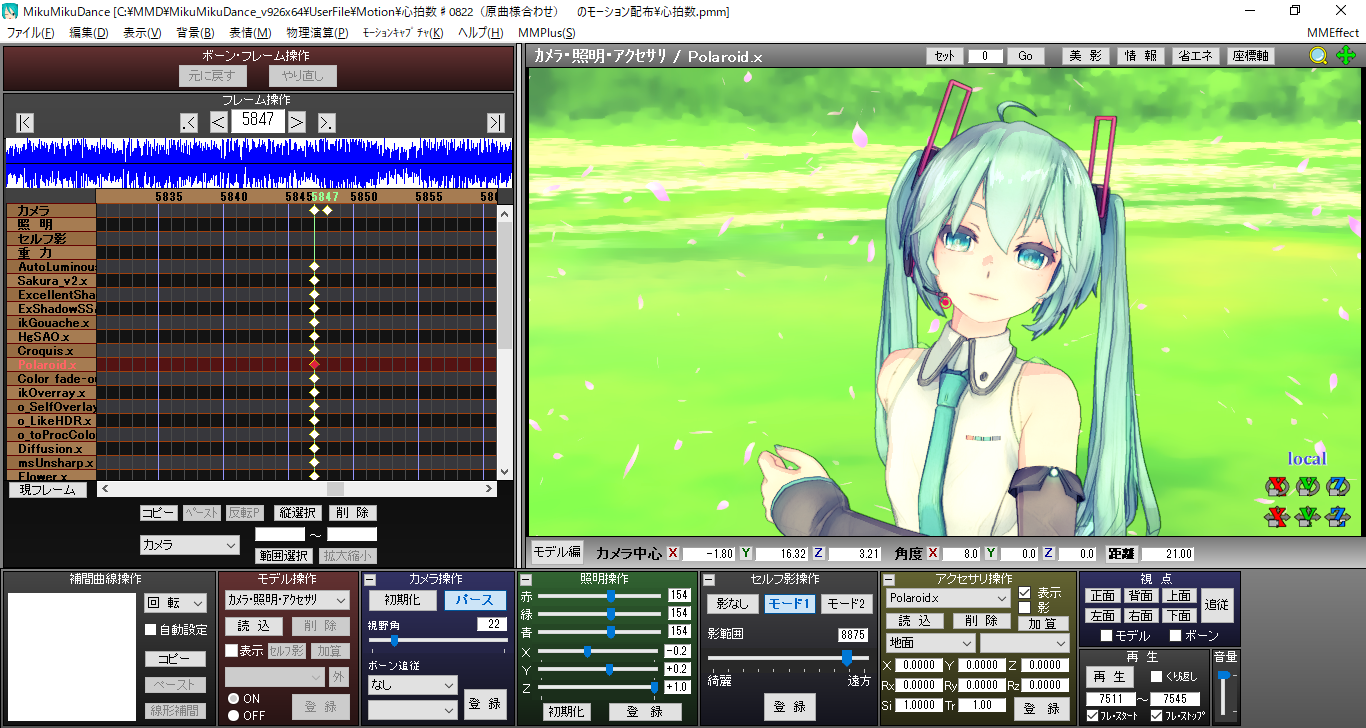The width and height of the screenshot is (1366, 728).
Task: Open the 編集(D) menu
Action: [89, 33]
